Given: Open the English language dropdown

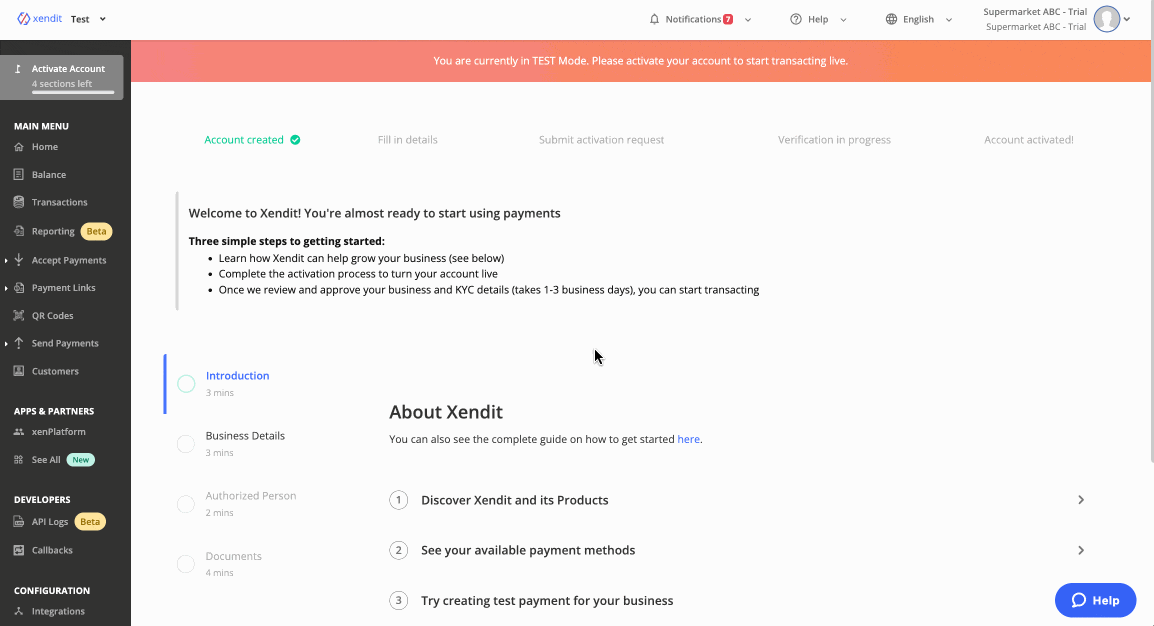Looking at the screenshot, I should coord(918,19).
